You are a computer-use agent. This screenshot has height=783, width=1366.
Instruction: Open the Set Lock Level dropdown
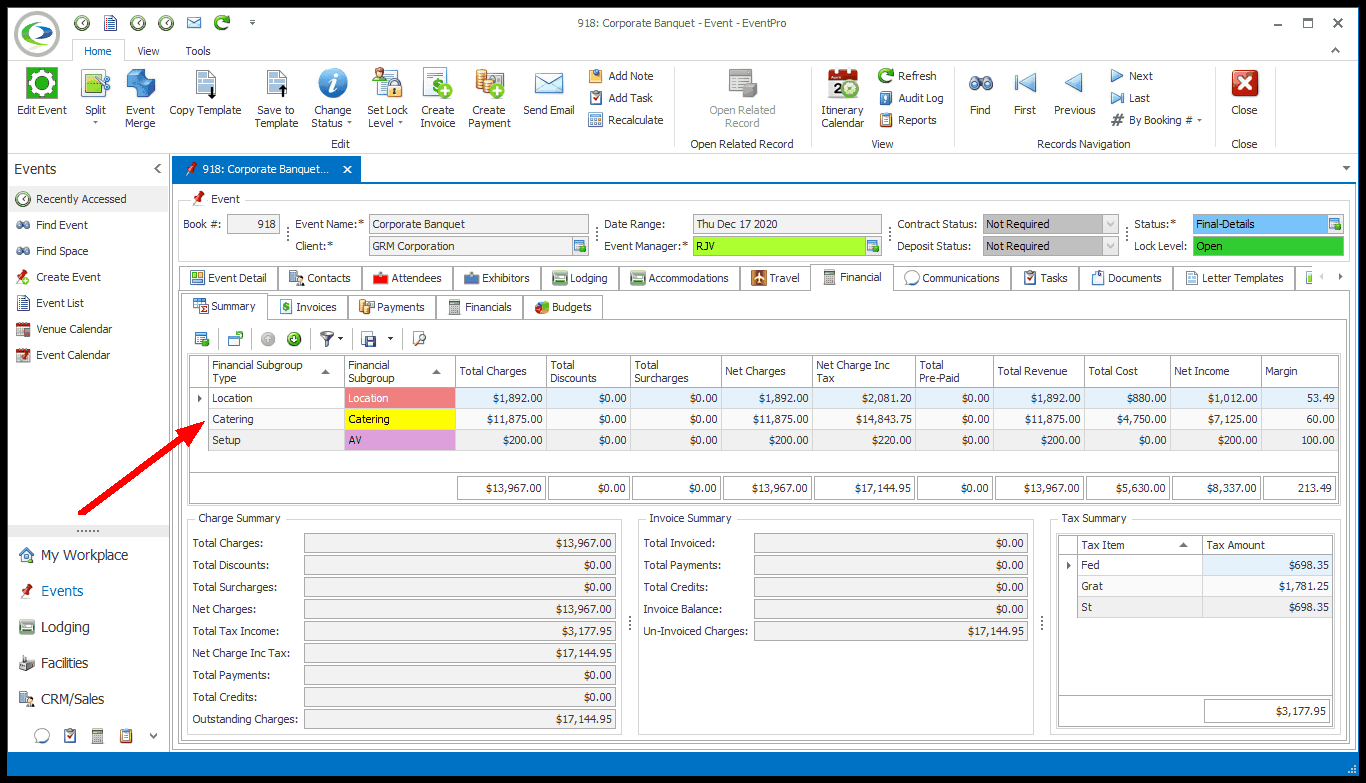(387, 98)
